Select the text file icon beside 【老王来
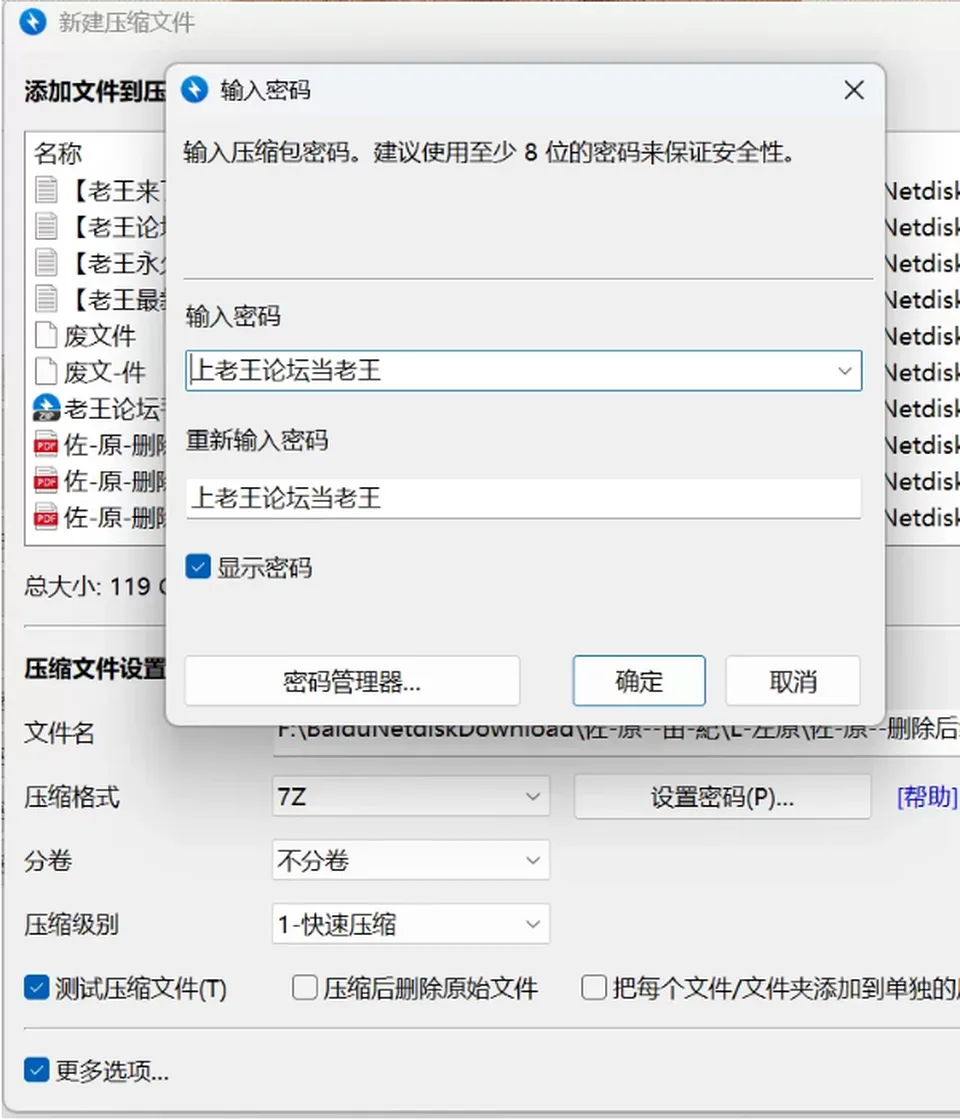 point(46,190)
